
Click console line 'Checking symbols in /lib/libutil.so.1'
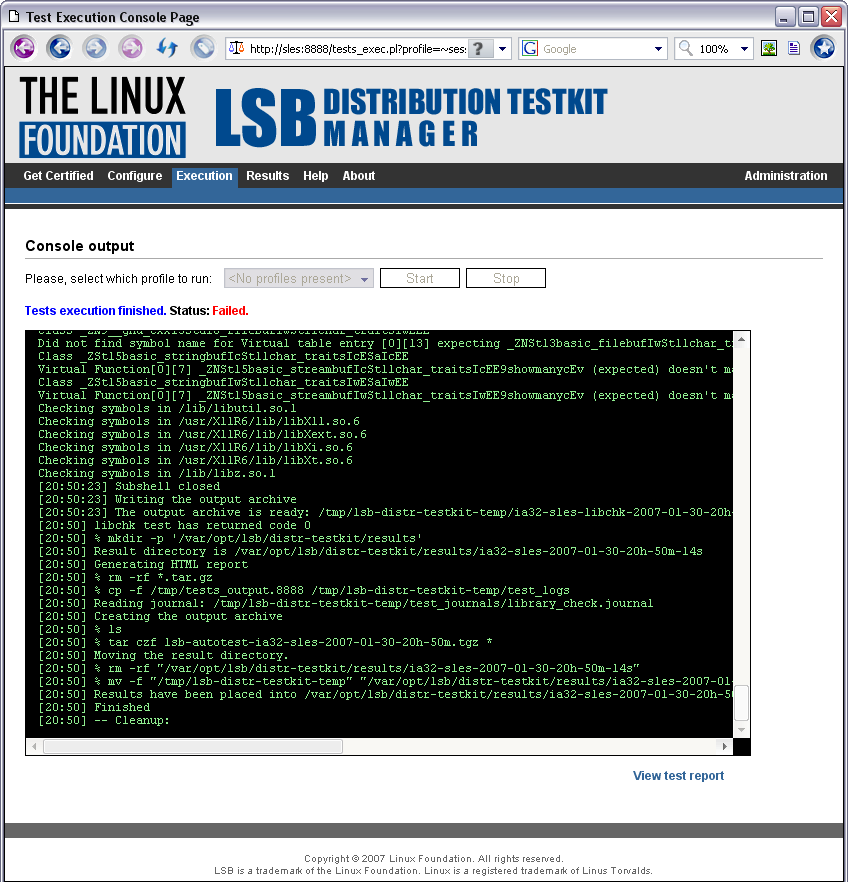[167, 408]
